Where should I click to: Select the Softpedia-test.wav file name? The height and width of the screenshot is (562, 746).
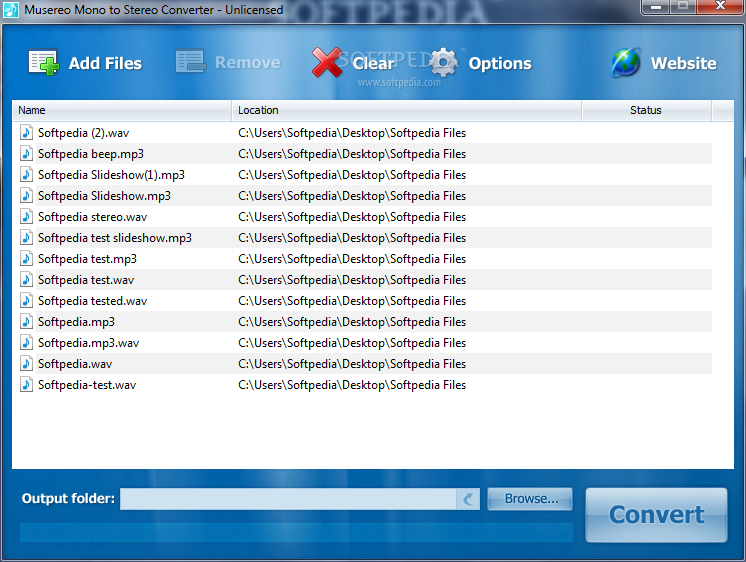point(87,385)
